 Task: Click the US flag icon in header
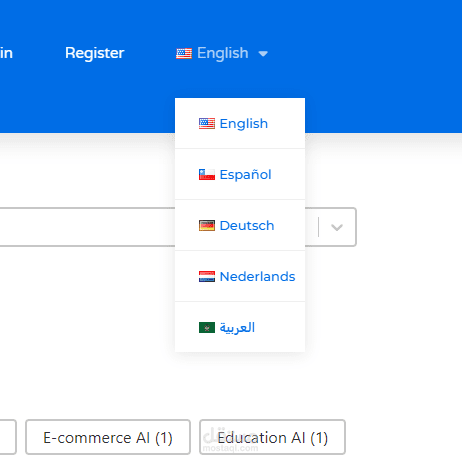tap(184, 54)
